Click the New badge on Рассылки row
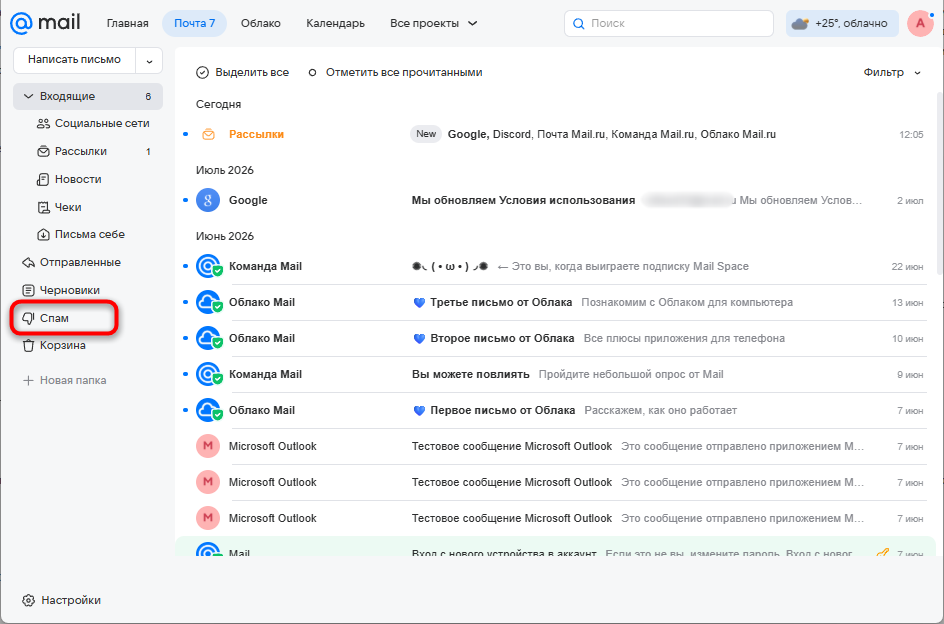The image size is (944, 624). pos(426,134)
